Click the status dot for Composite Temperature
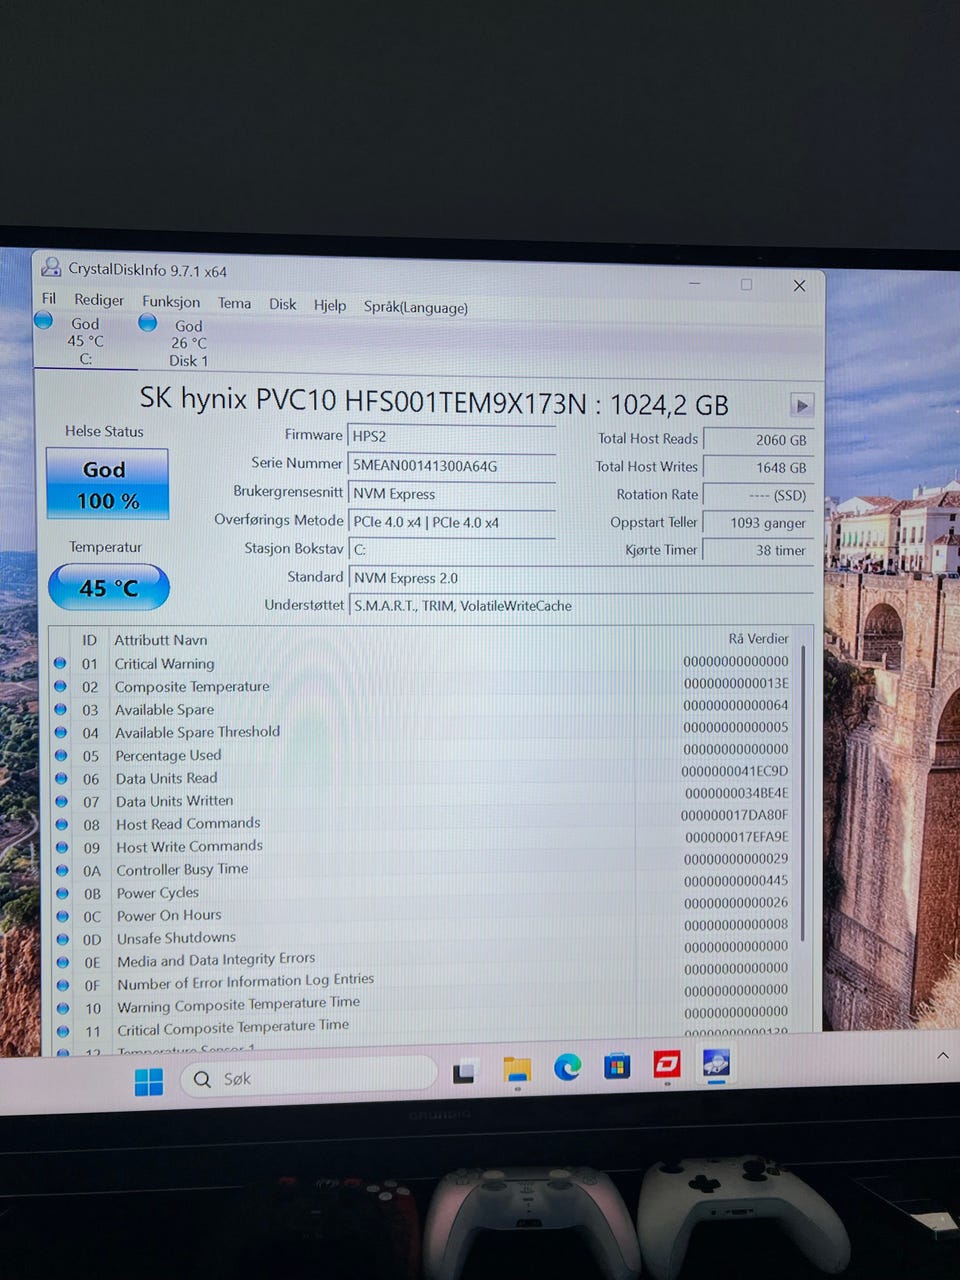This screenshot has height=1280, width=960. (60, 686)
